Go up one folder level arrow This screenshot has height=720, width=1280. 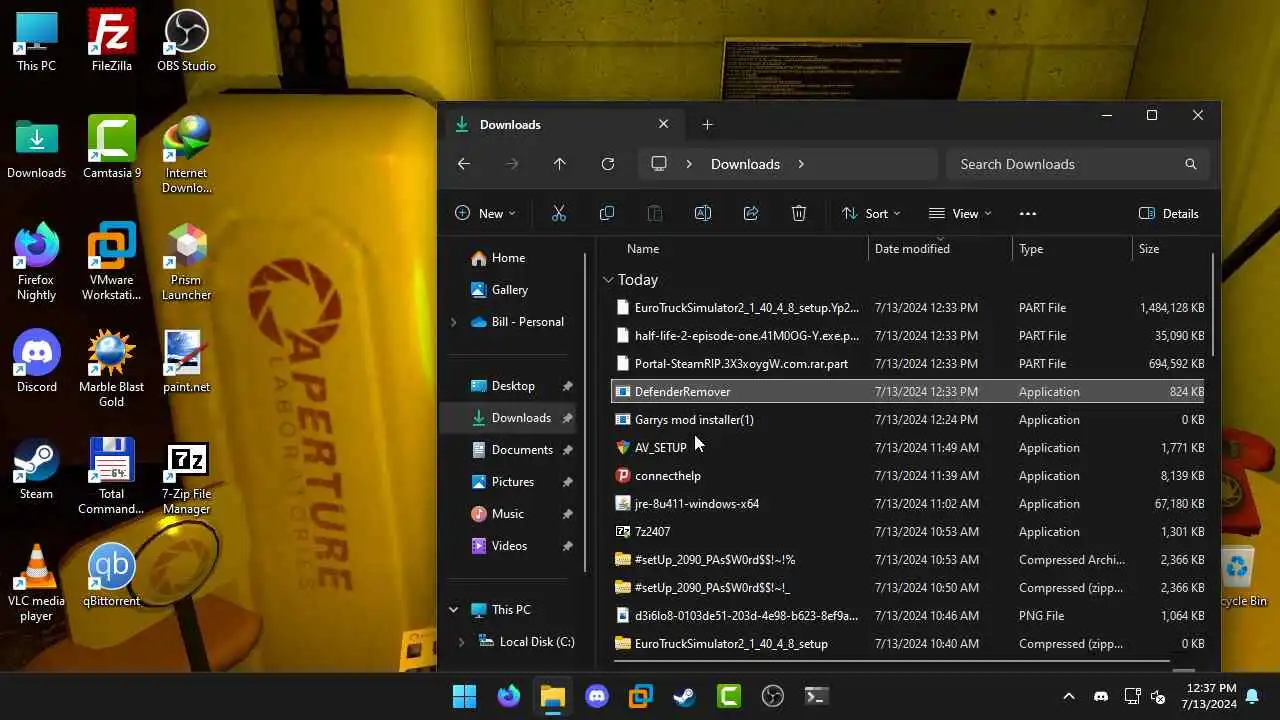pos(560,164)
